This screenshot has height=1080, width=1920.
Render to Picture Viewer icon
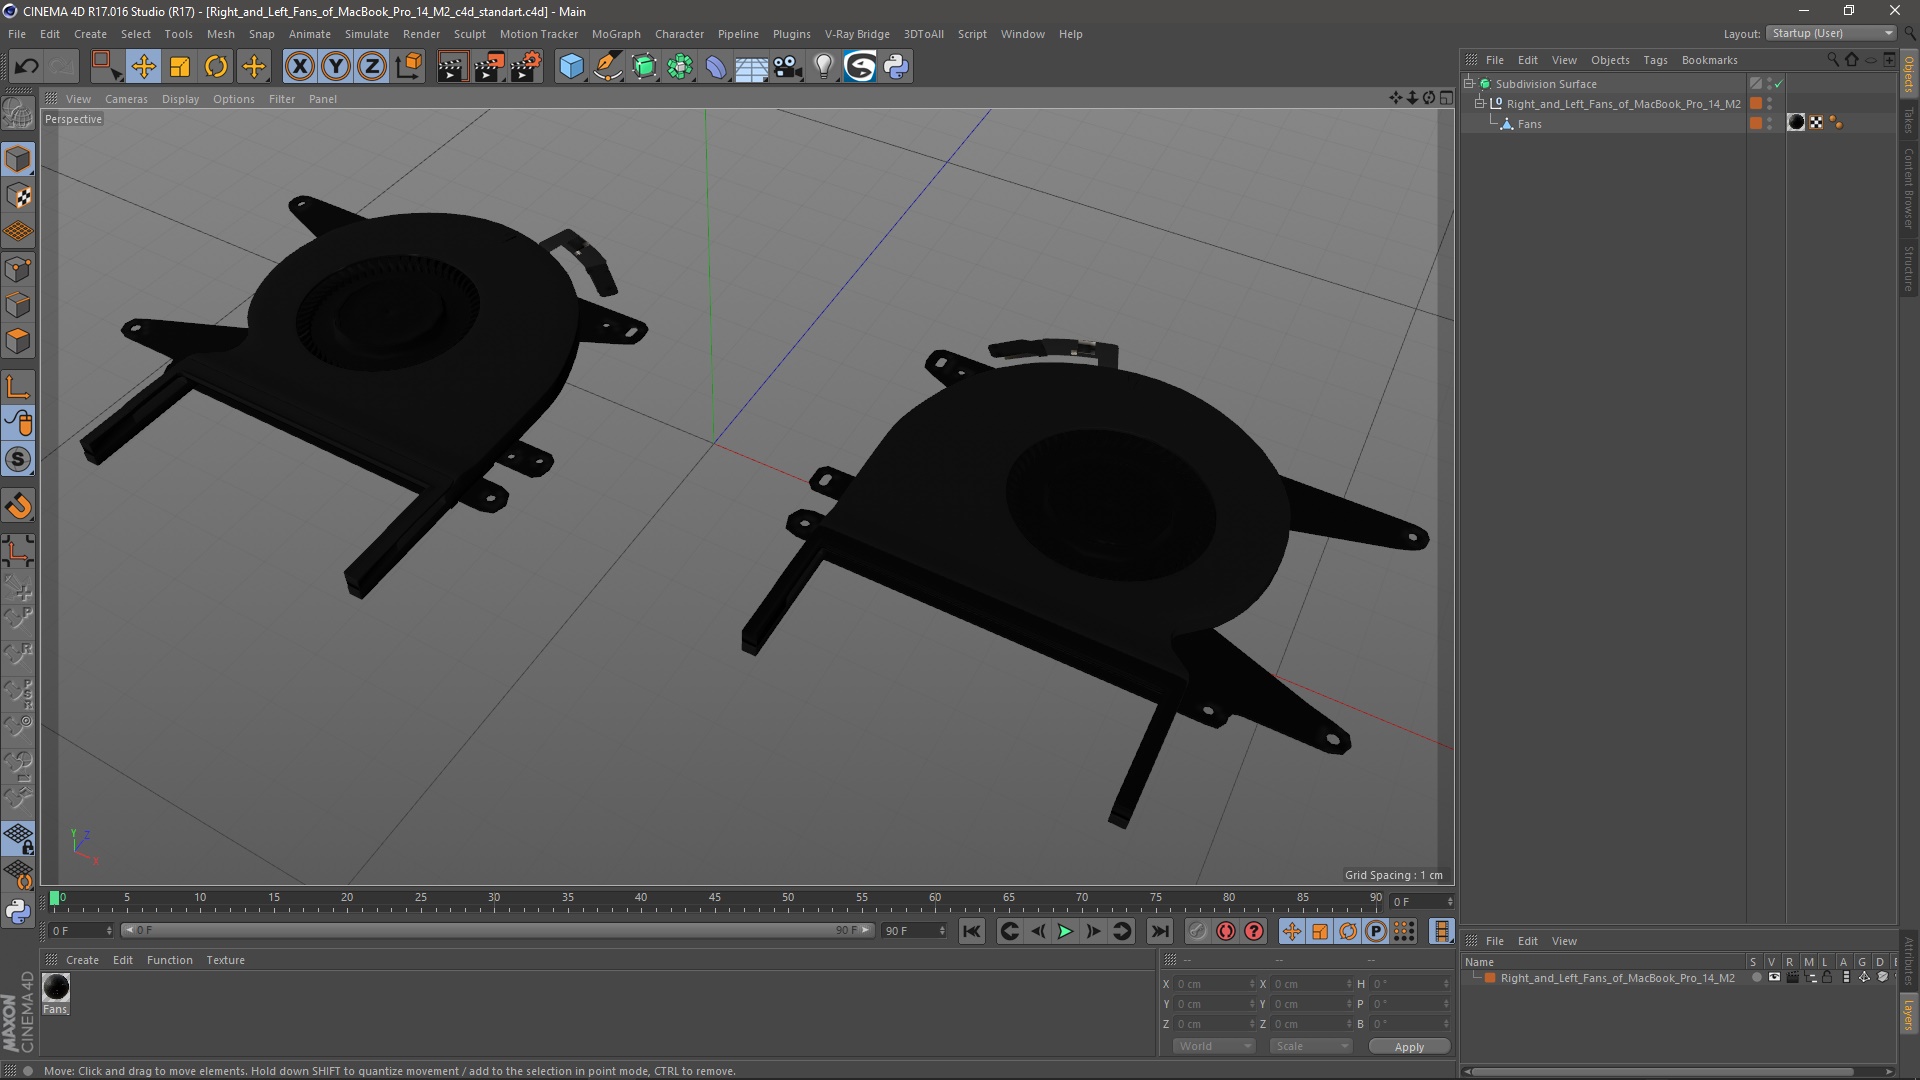[x=489, y=67]
